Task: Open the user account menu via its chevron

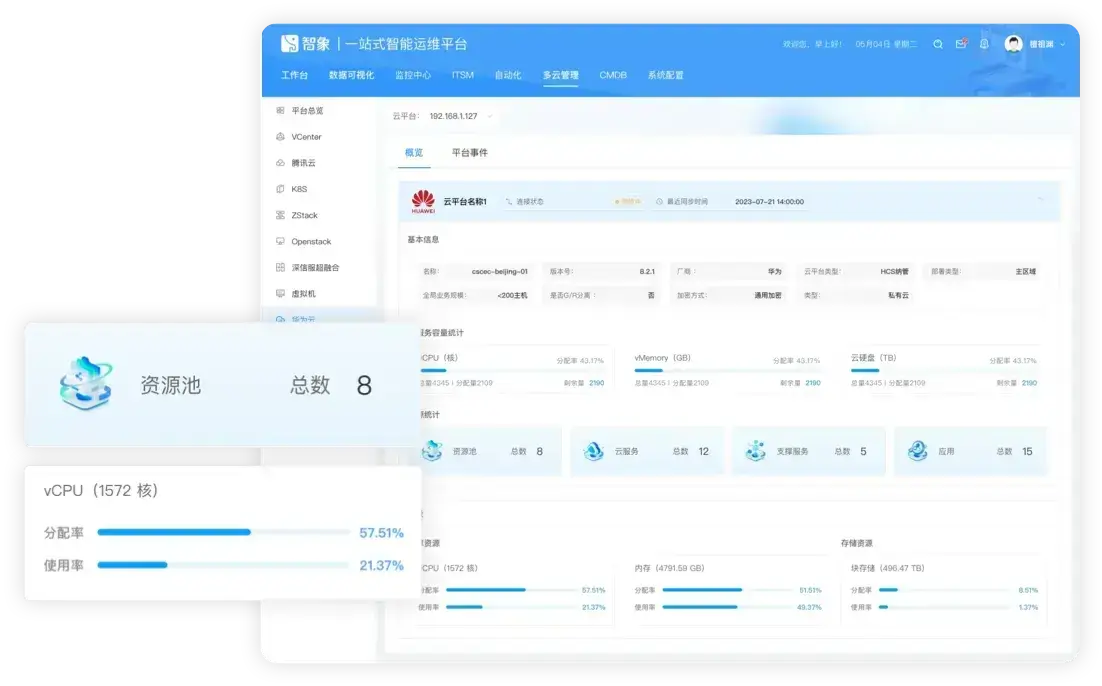Action: [x=1062, y=44]
